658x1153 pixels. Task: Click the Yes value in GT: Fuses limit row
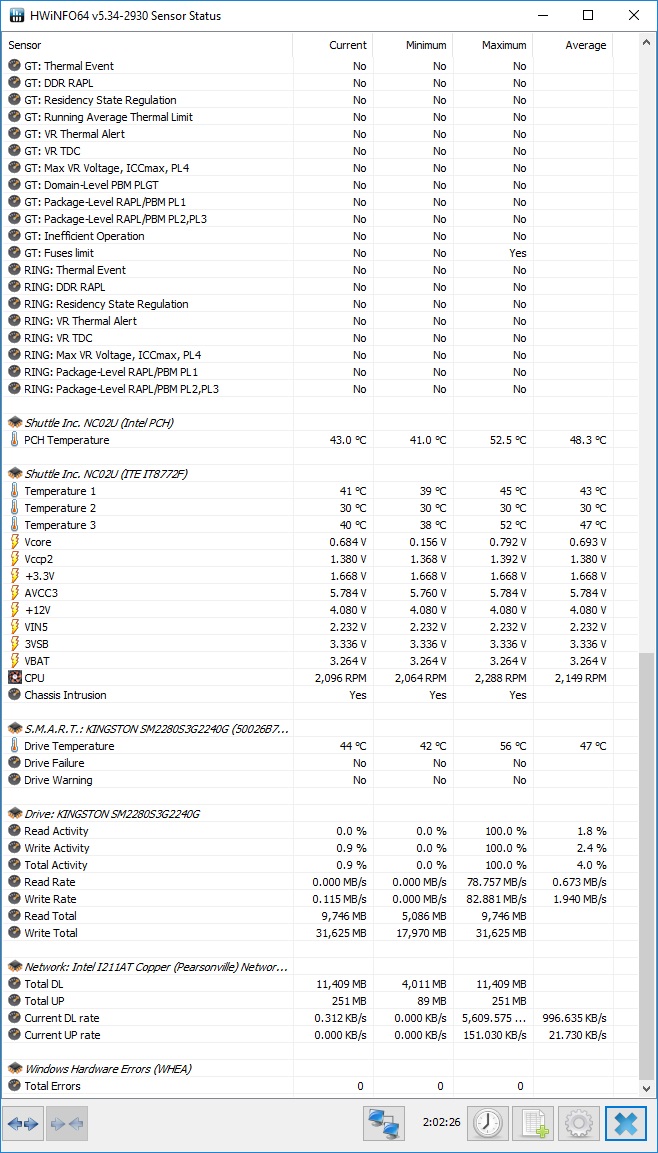pos(518,253)
